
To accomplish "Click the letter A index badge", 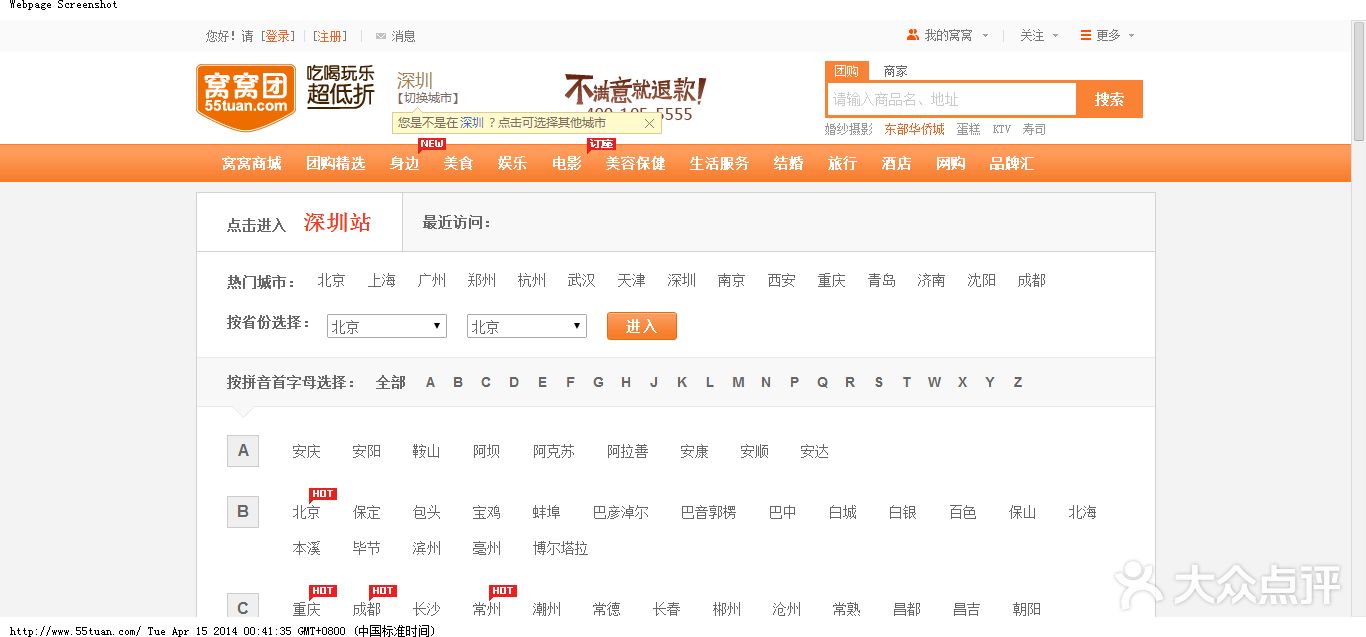I will pos(243,451).
